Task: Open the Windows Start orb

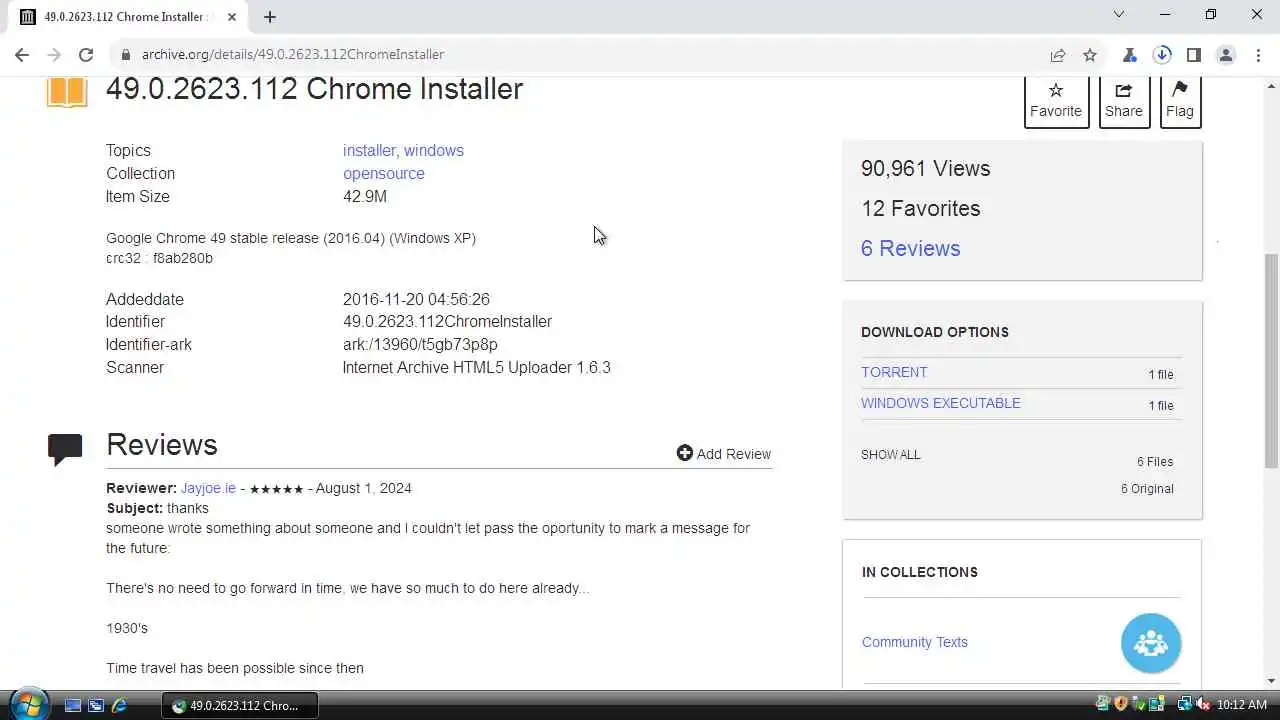Action: [x=27, y=703]
